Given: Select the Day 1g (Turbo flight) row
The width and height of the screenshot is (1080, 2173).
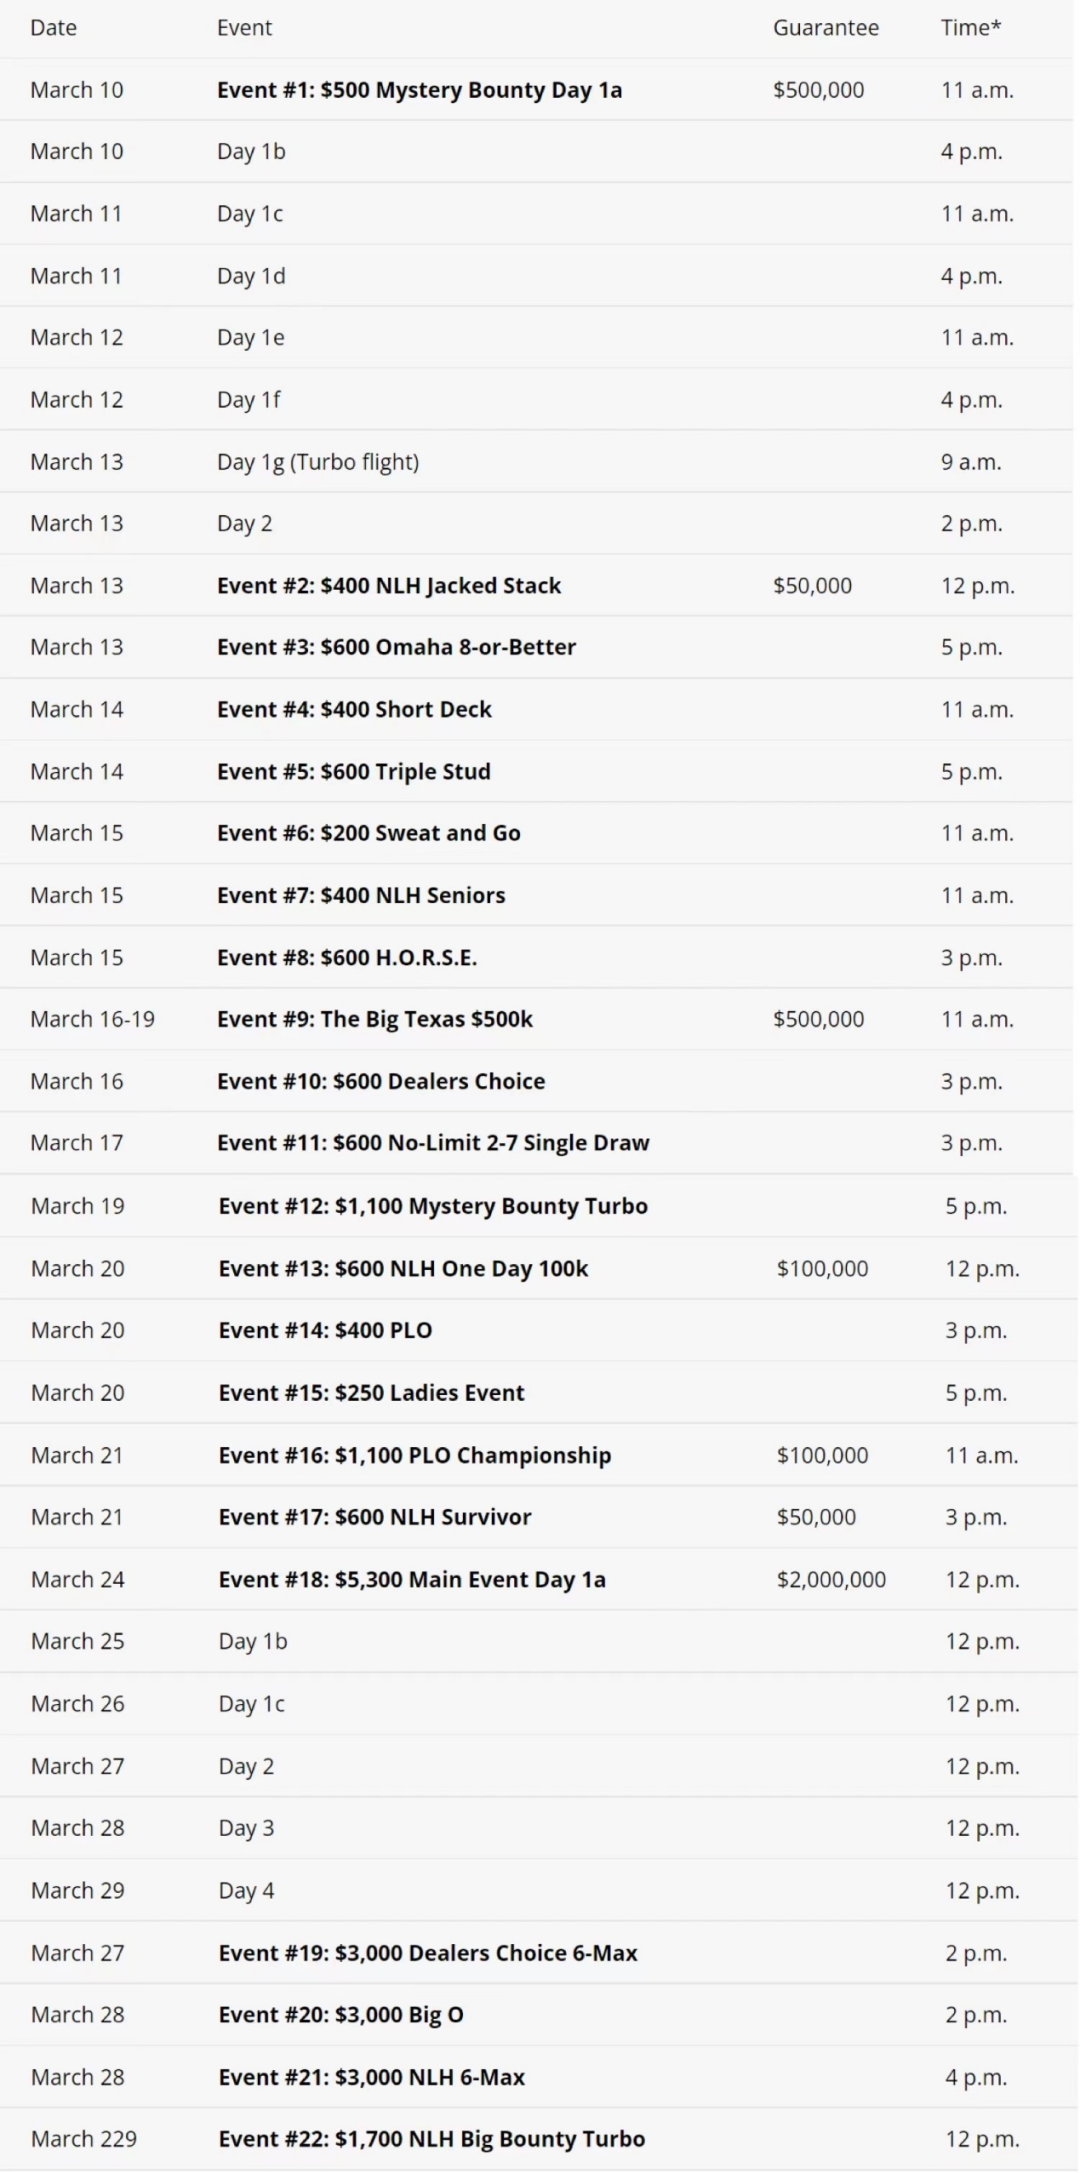Looking at the screenshot, I should point(318,462).
